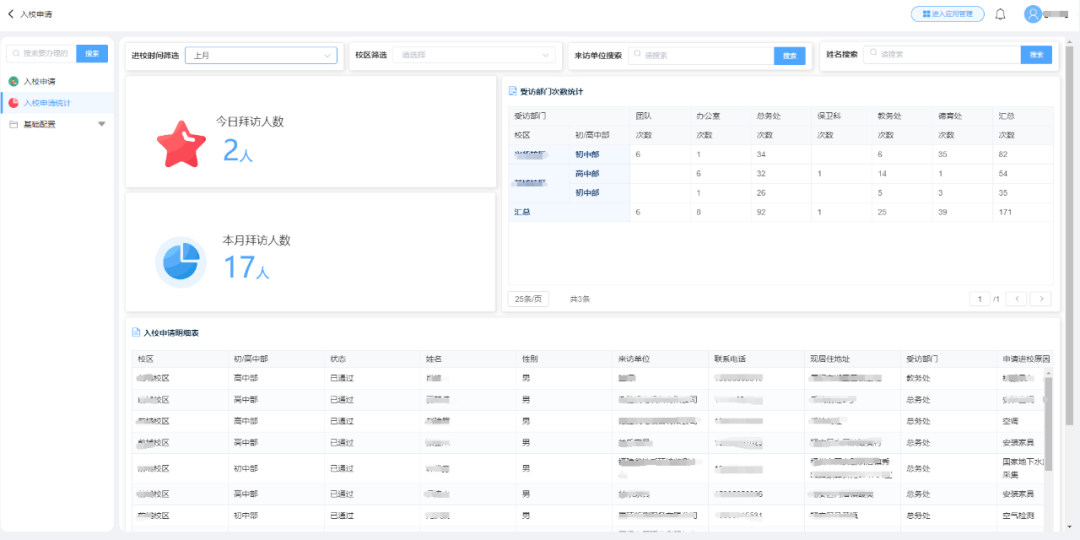Click 搜索 button next to 姓名搜索
Viewport: 1080px width, 540px height.
coord(1036,55)
